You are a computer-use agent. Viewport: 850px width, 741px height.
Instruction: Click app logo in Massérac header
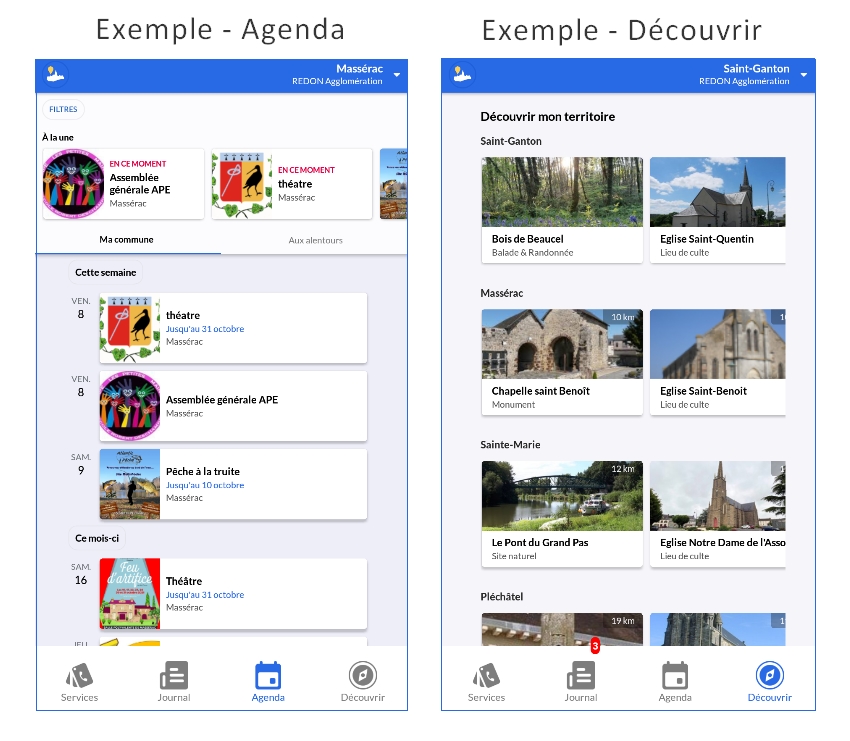click(x=57, y=74)
